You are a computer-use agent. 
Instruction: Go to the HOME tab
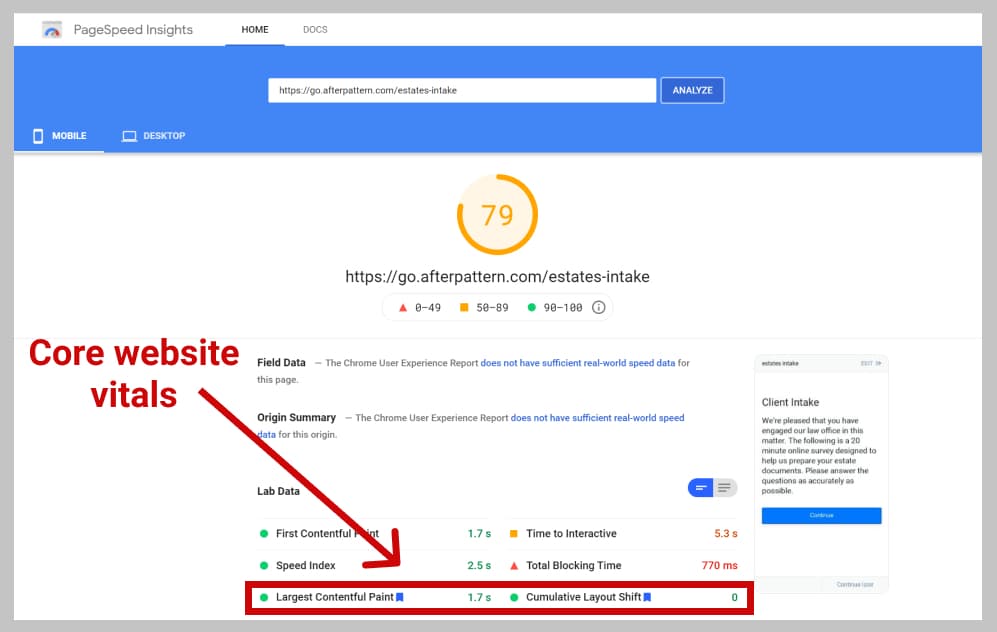(x=255, y=29)
